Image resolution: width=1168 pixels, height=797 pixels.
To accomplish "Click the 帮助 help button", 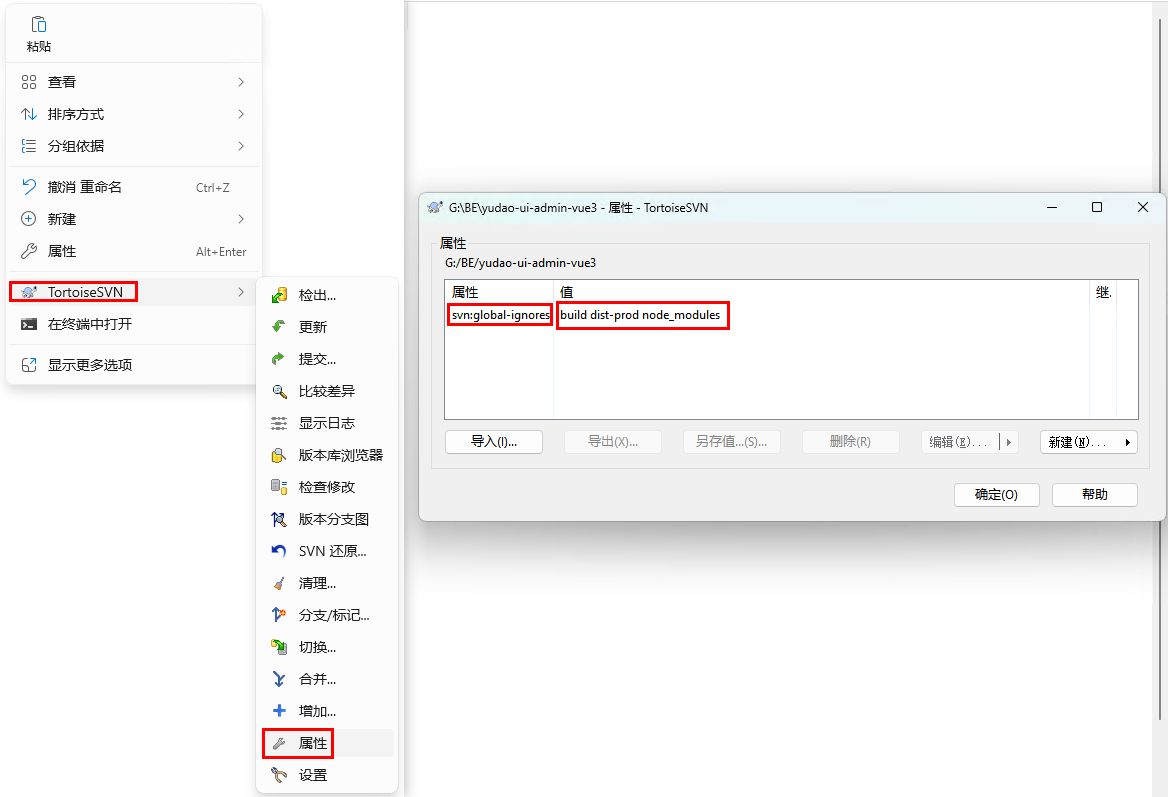I will (x=1095, y=495).
